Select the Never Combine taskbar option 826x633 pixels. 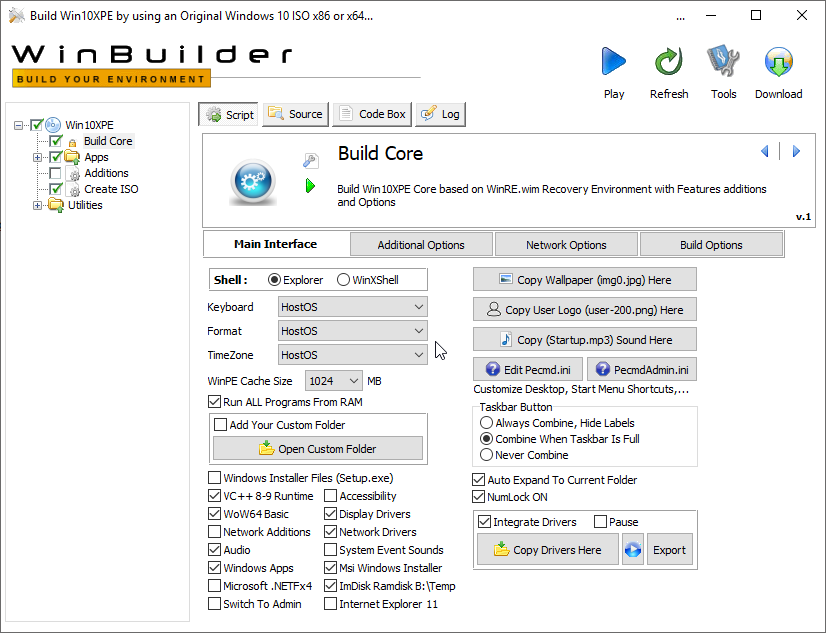pyautogui.click(x=486, y=454)
